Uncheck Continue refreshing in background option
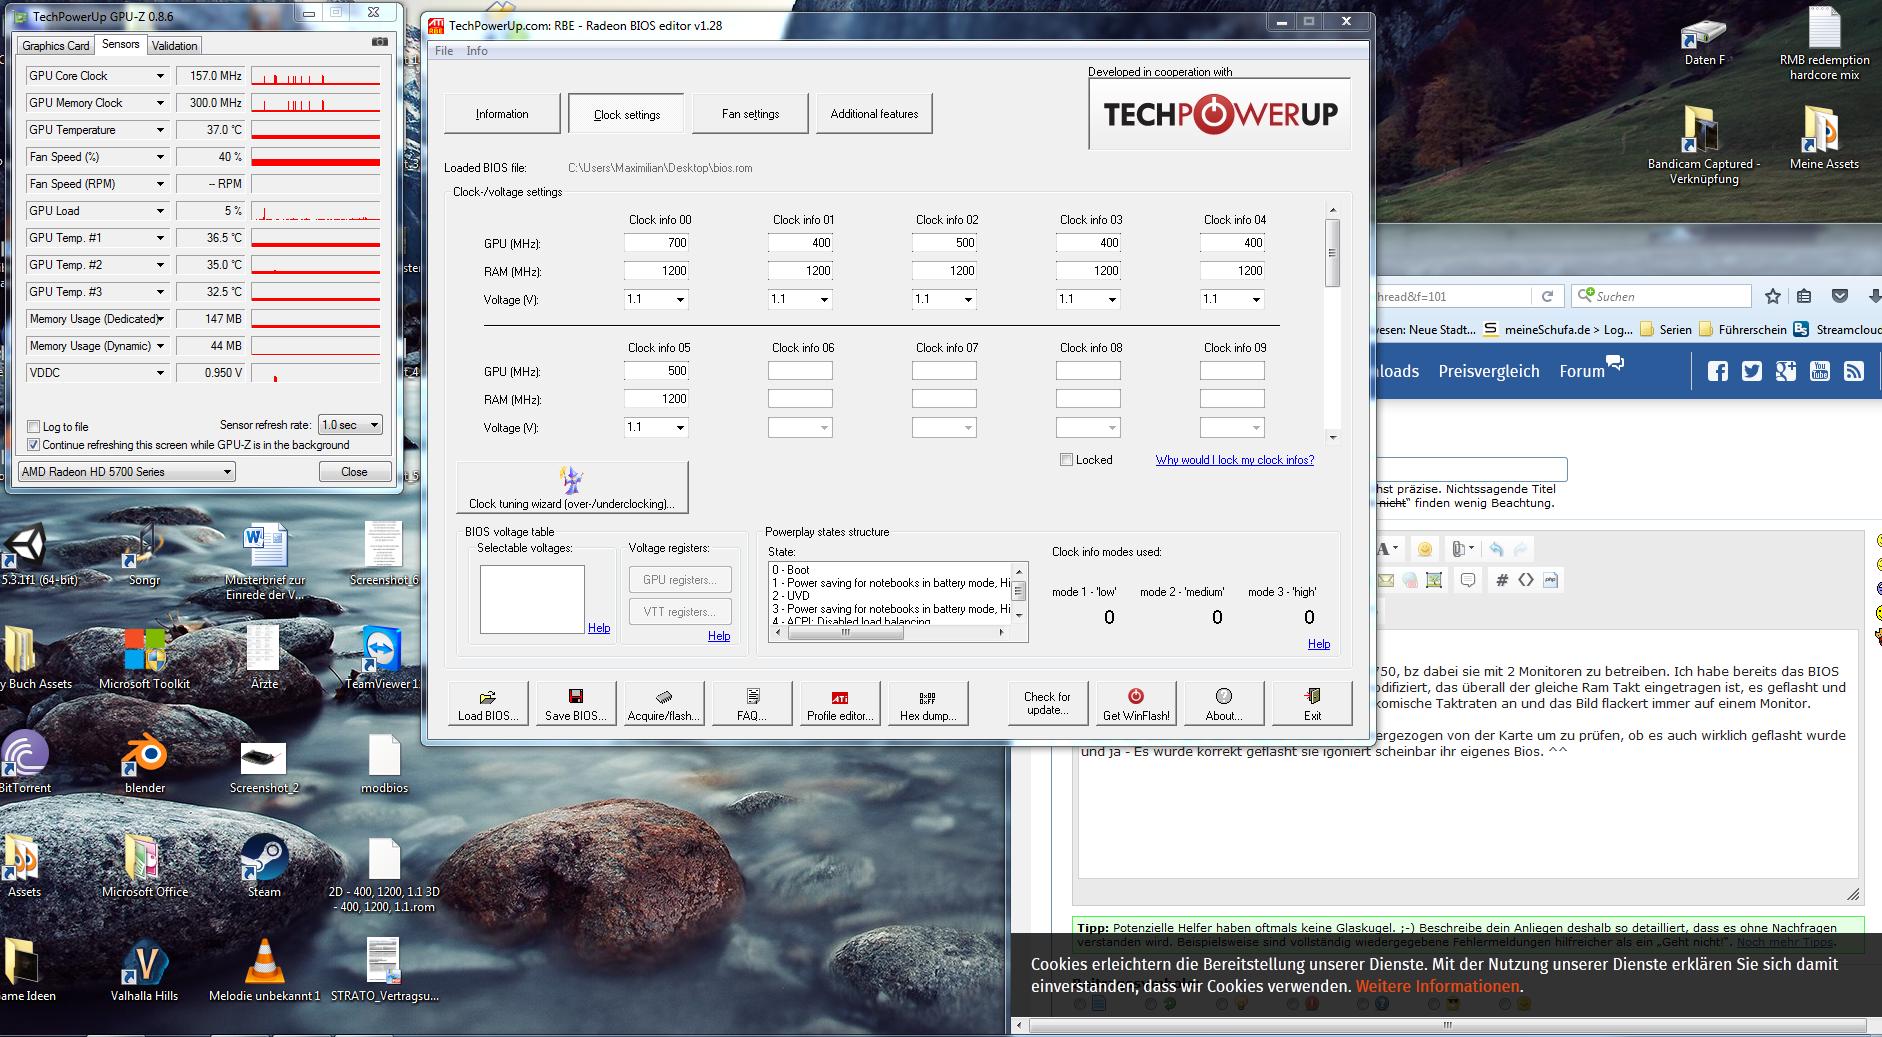The image size is (1882, 1037). tap(34, 445)
